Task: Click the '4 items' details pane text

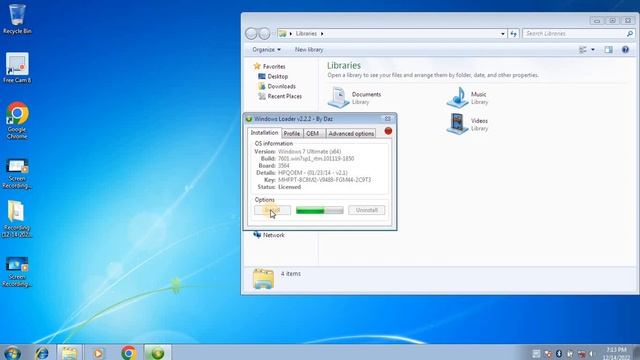Action: pyautogui.click(x=291, y=274)
